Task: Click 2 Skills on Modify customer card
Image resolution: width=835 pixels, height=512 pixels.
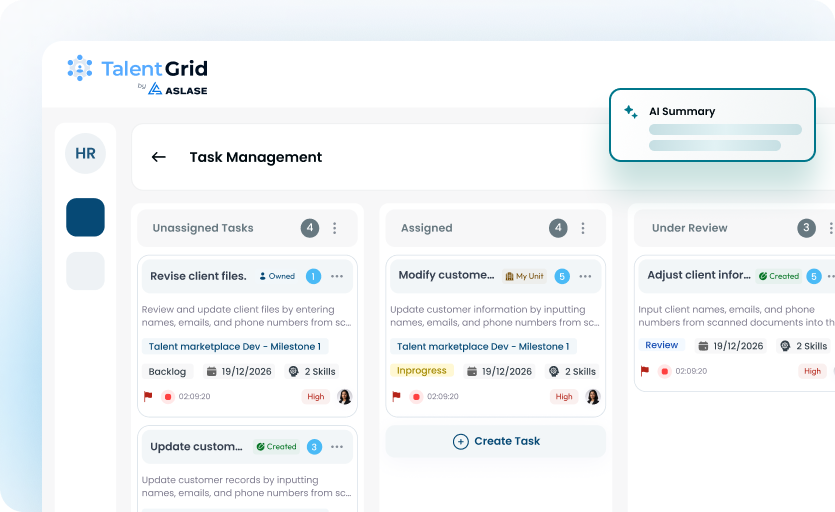Action: [x=572, y=371]
